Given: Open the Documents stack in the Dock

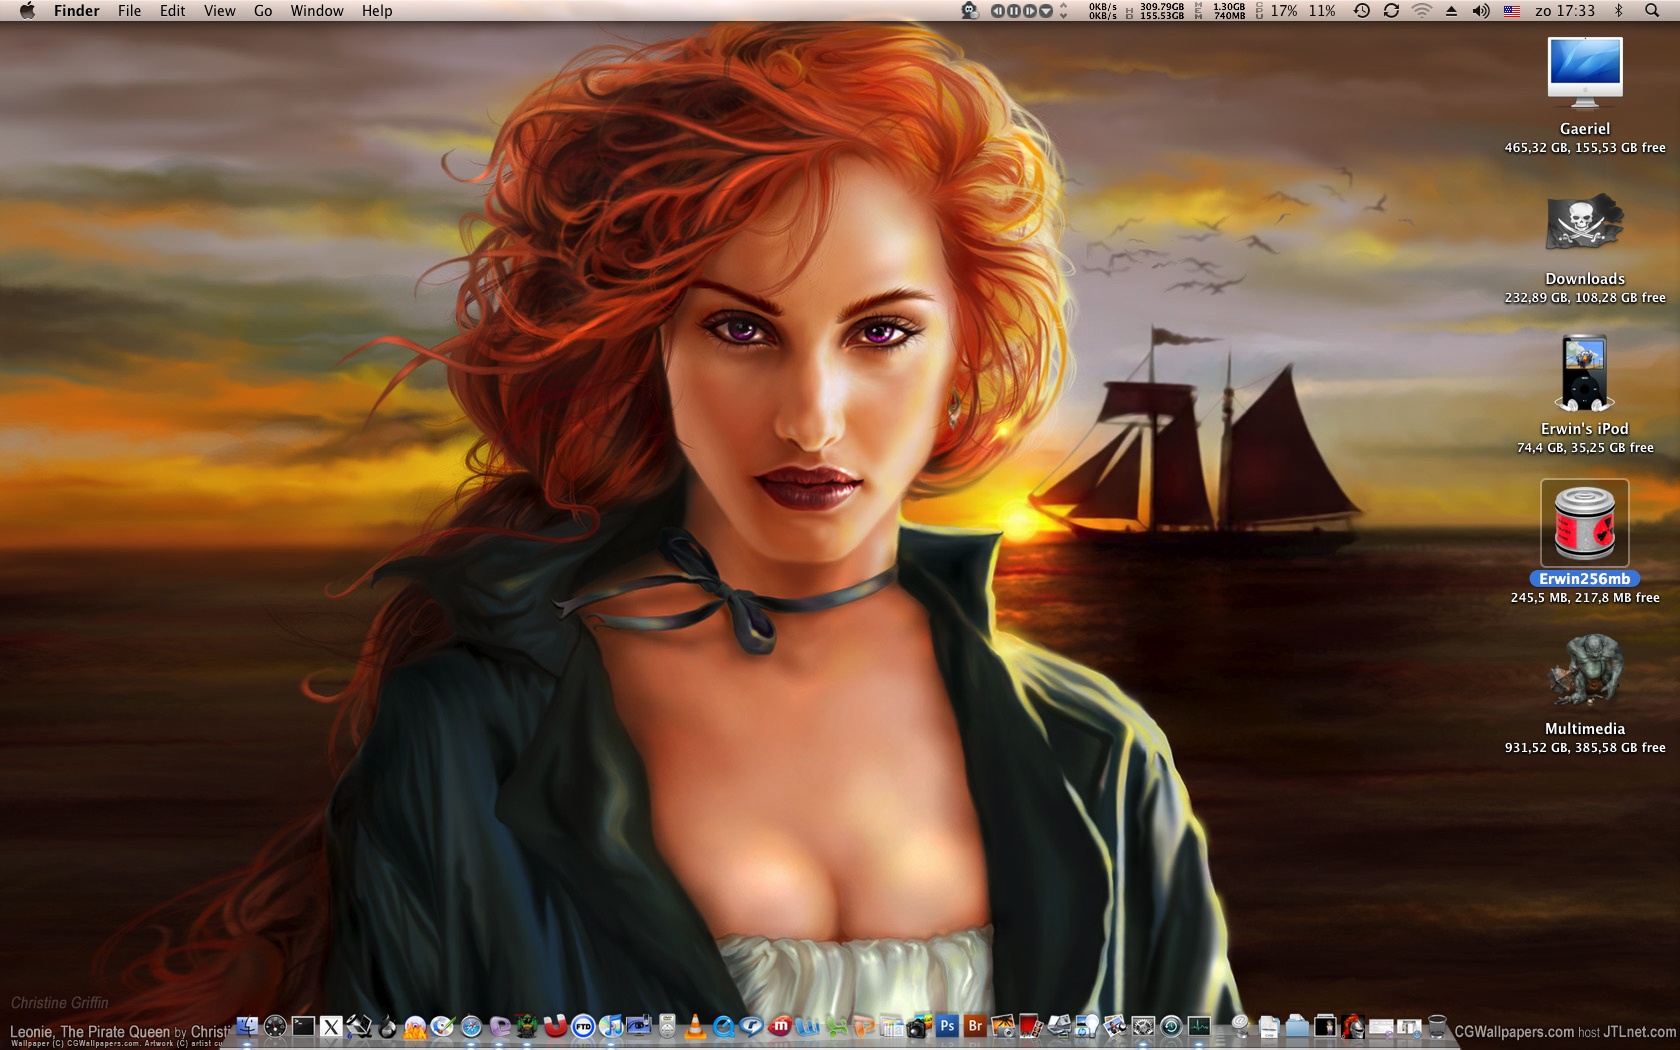Looking at the screenshot, I should click(x=1269, y=1027).
